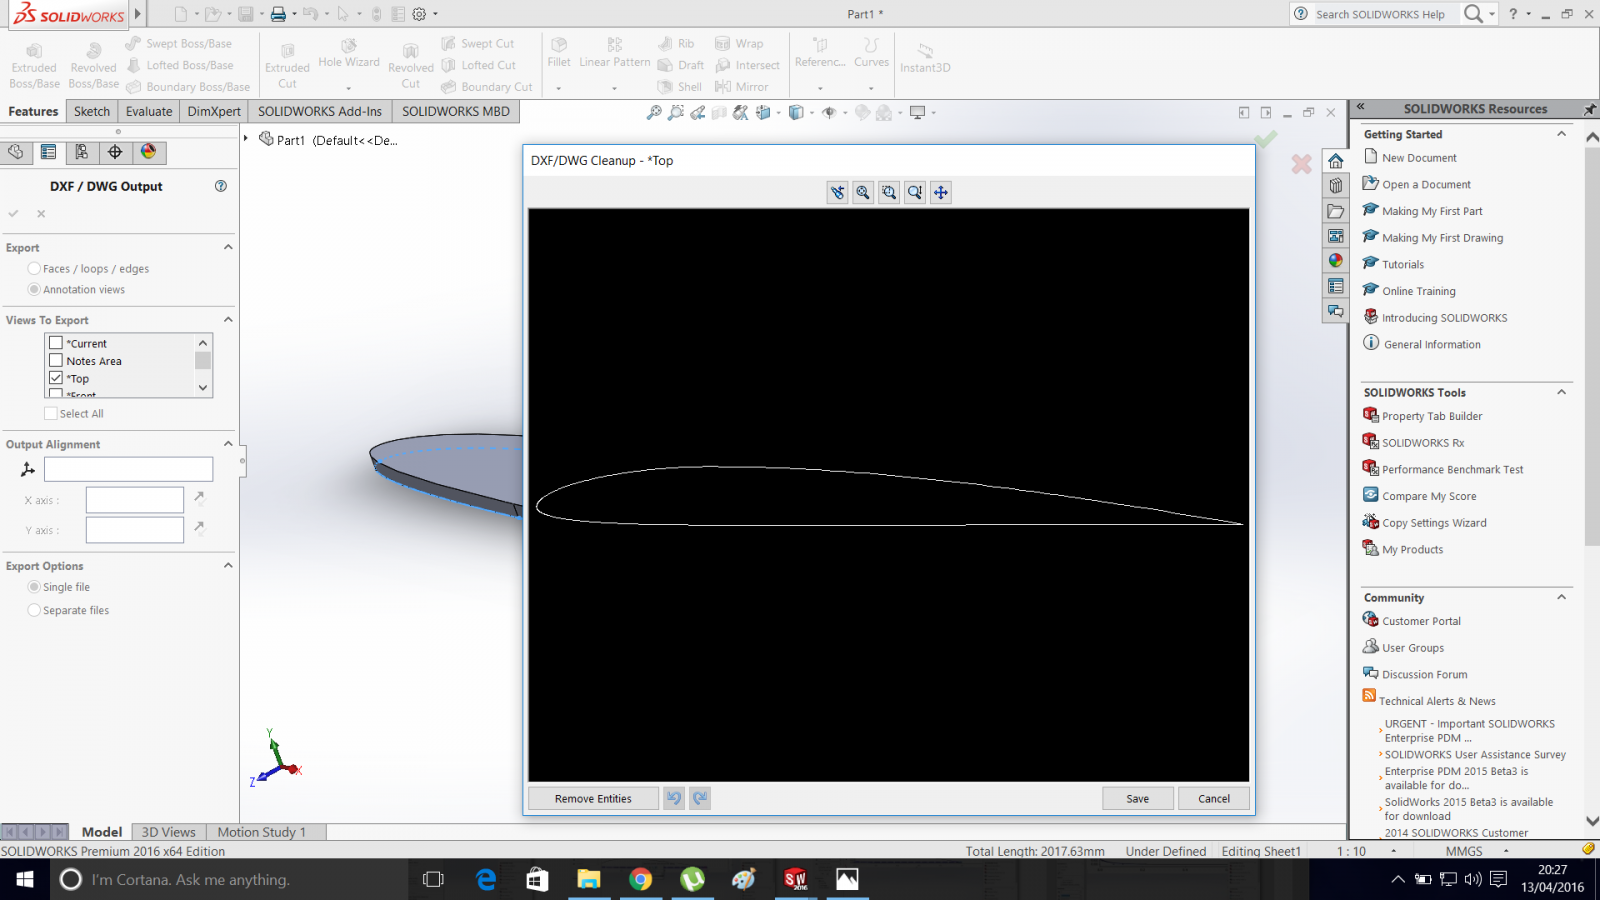
Task: Open the Appearances task pane tab
Action: 1336,261
